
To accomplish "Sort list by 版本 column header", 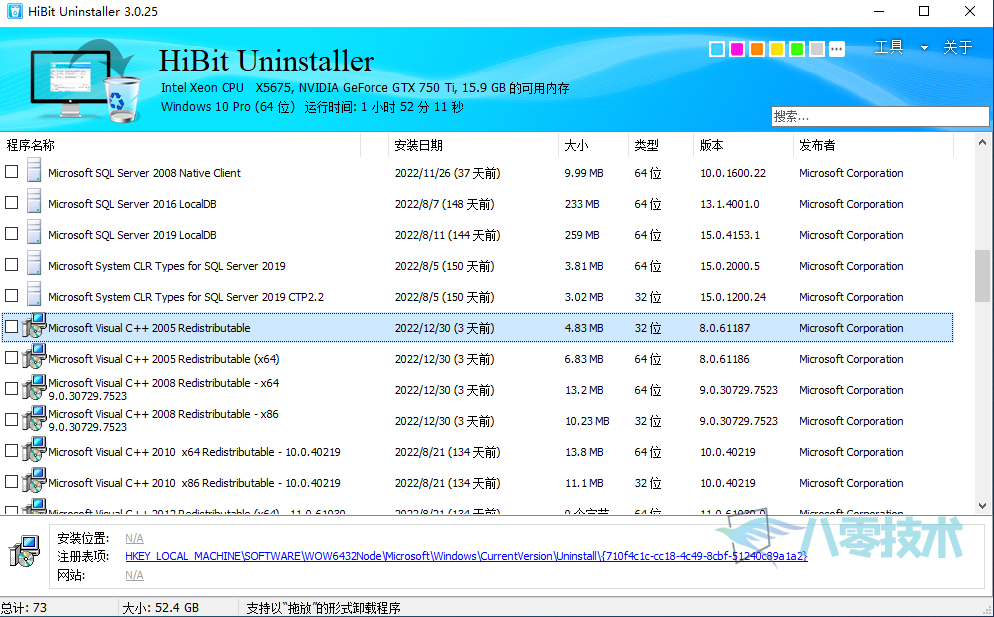I will pyautogui.click(x=744, y=145).
